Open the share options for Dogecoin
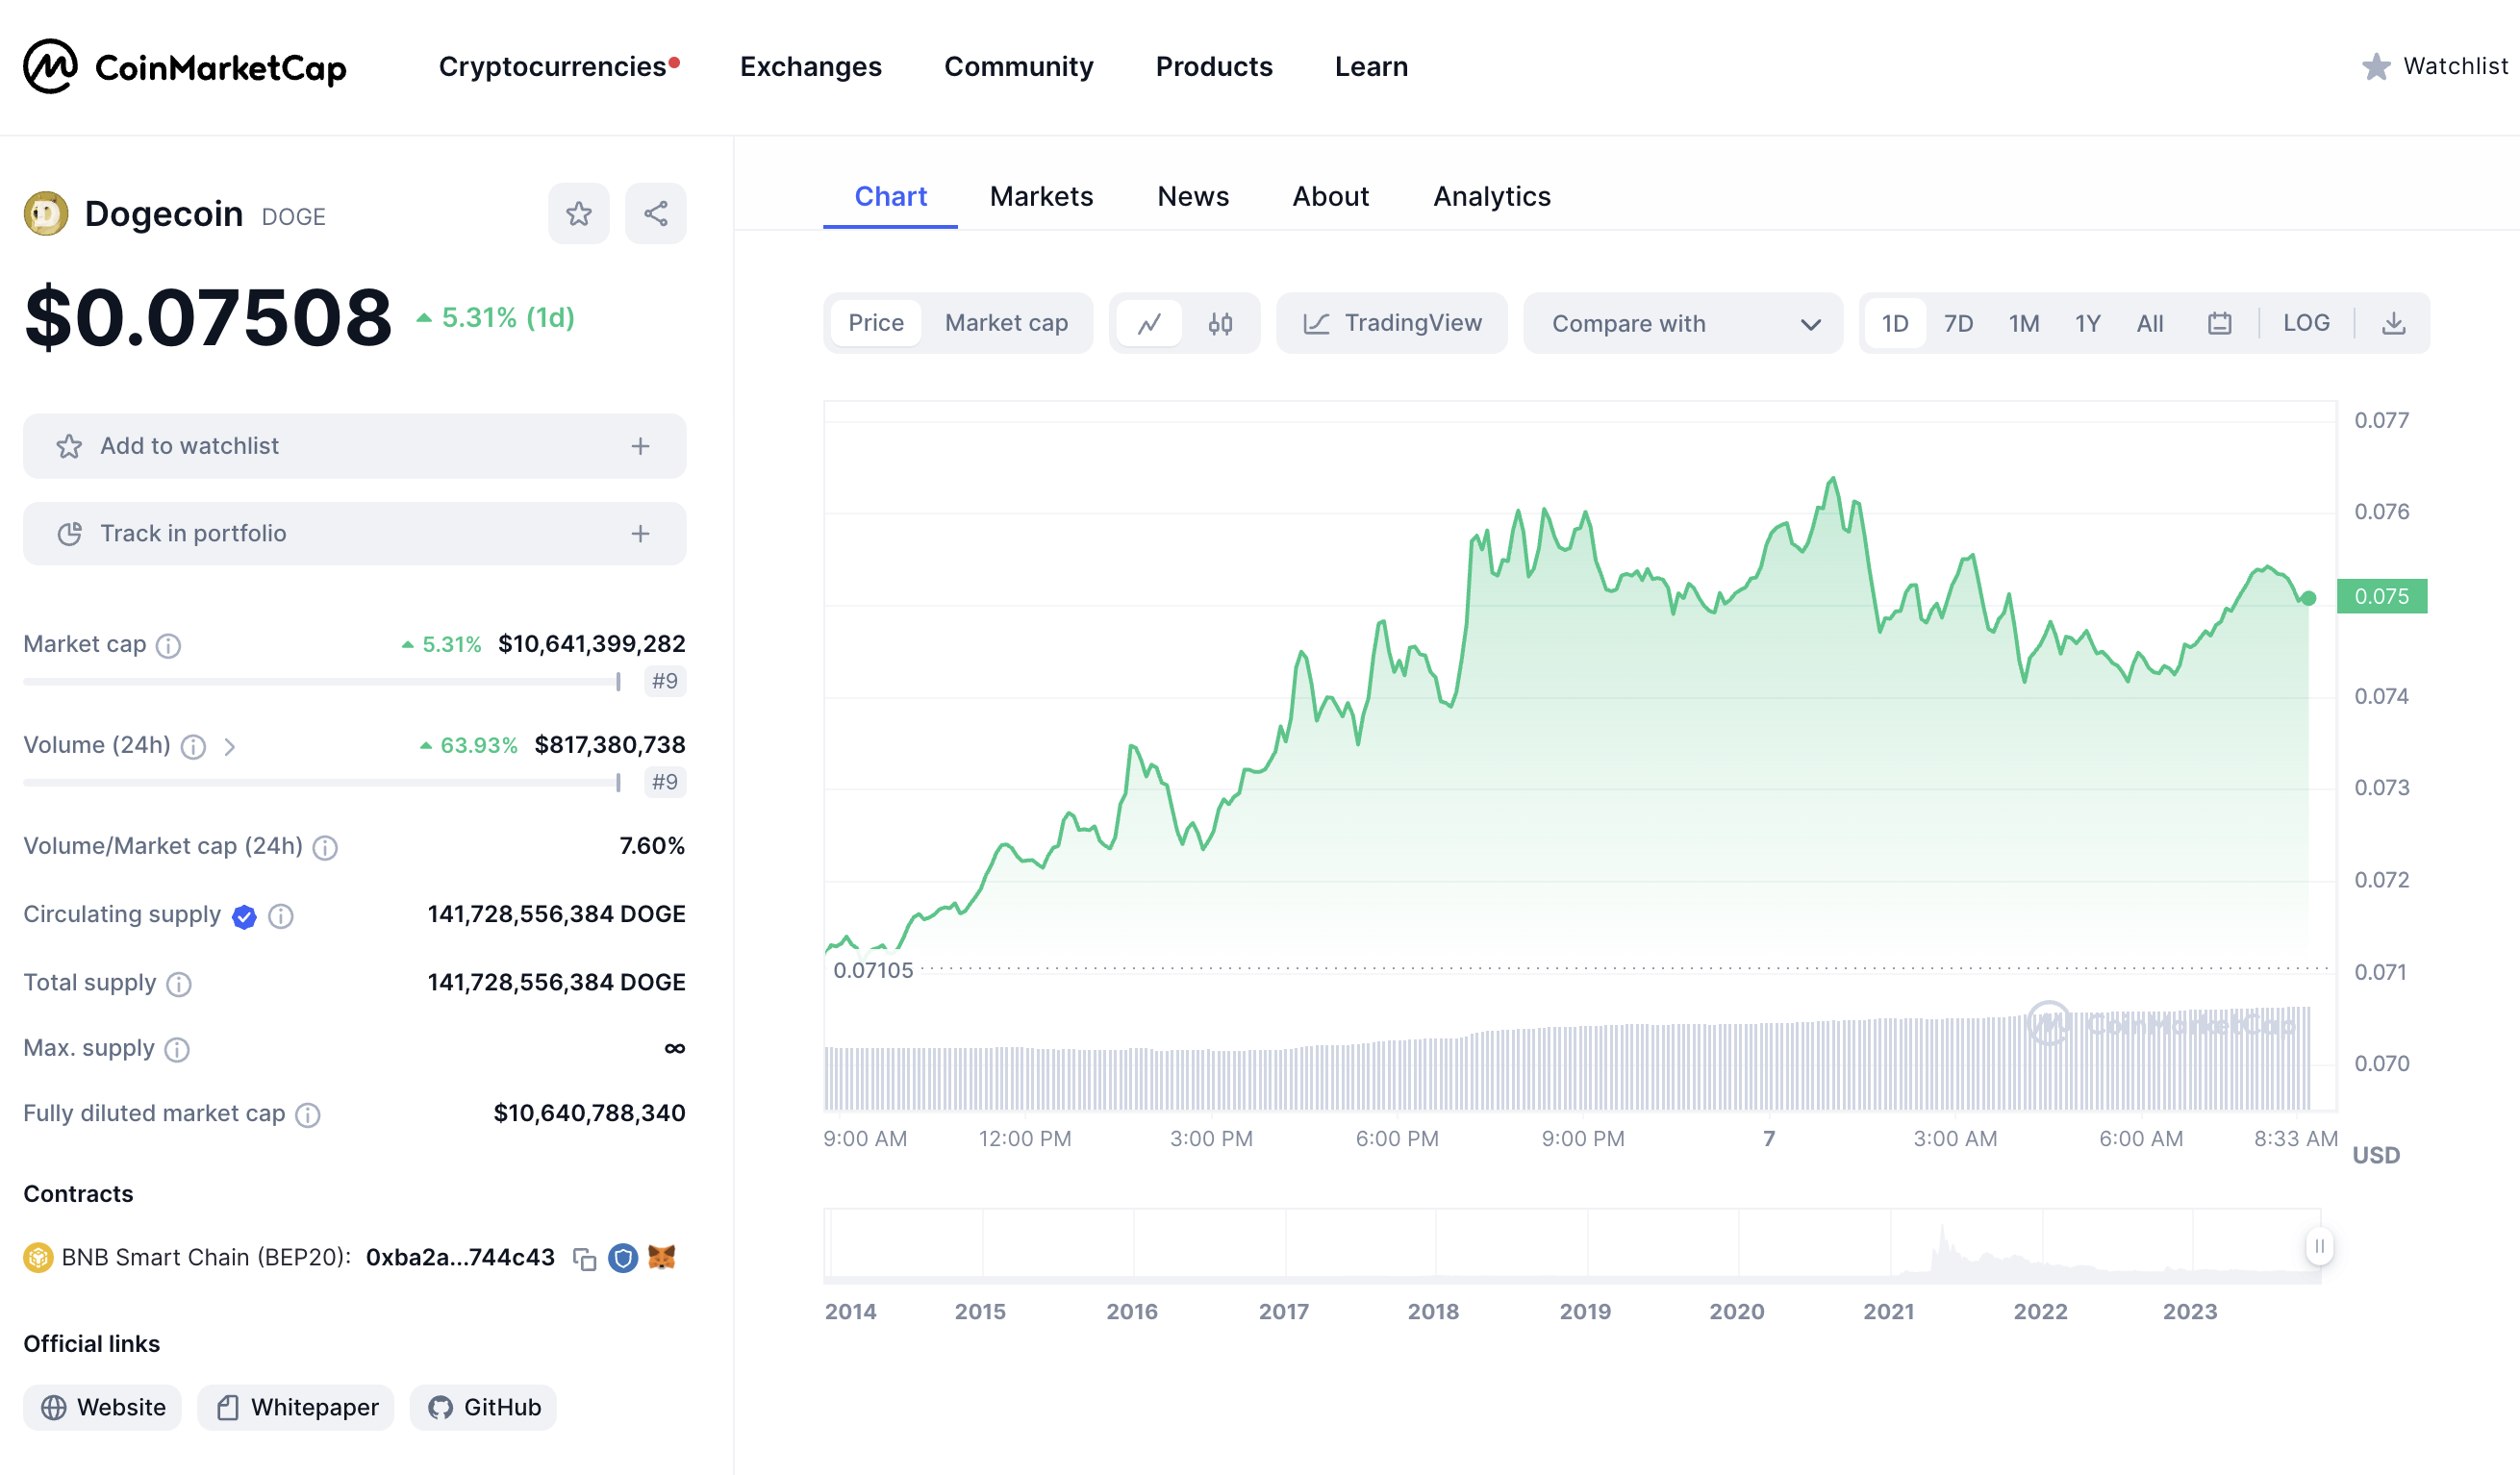The image size is (2520, 1475). 655,213
